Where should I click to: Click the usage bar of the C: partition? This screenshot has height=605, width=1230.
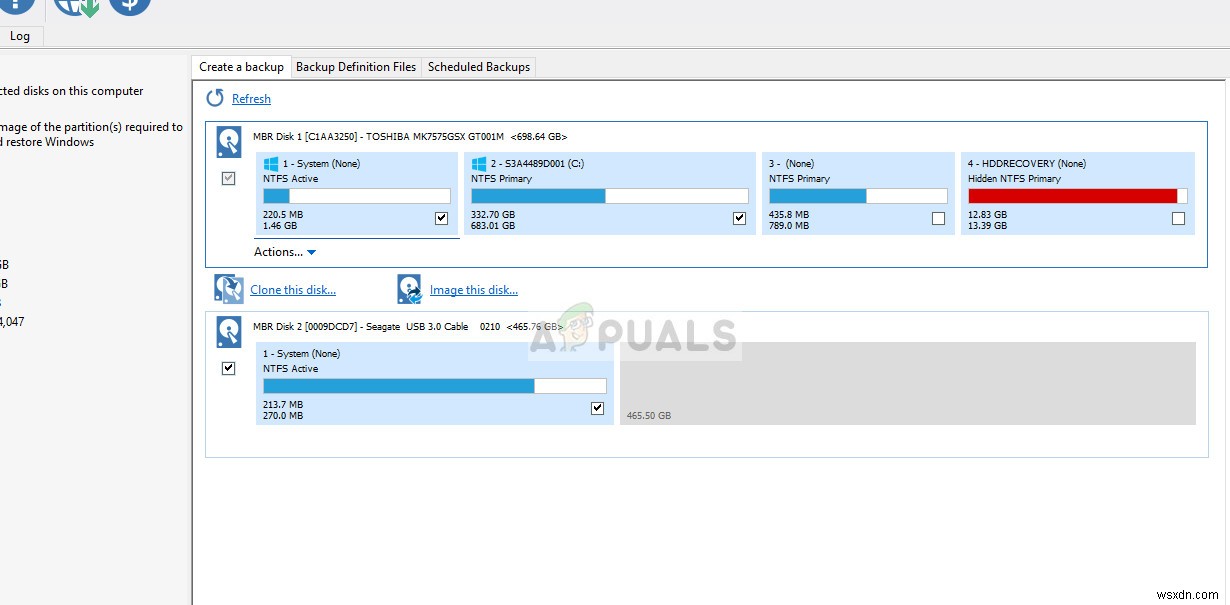click(610, 196)
